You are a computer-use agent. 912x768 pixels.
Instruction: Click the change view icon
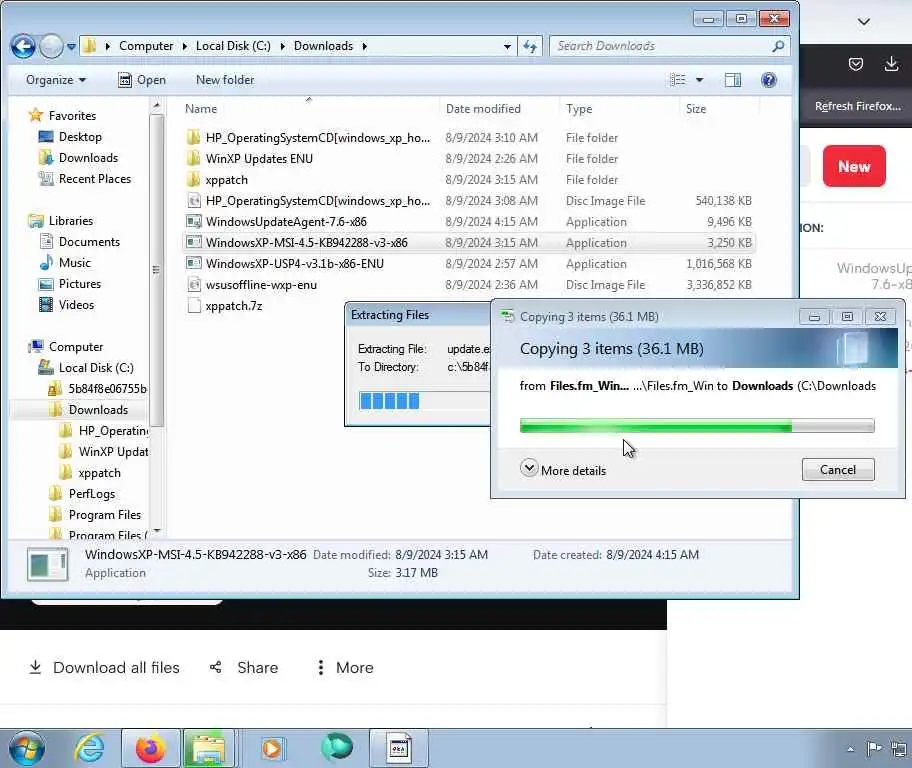pos(678,80)
